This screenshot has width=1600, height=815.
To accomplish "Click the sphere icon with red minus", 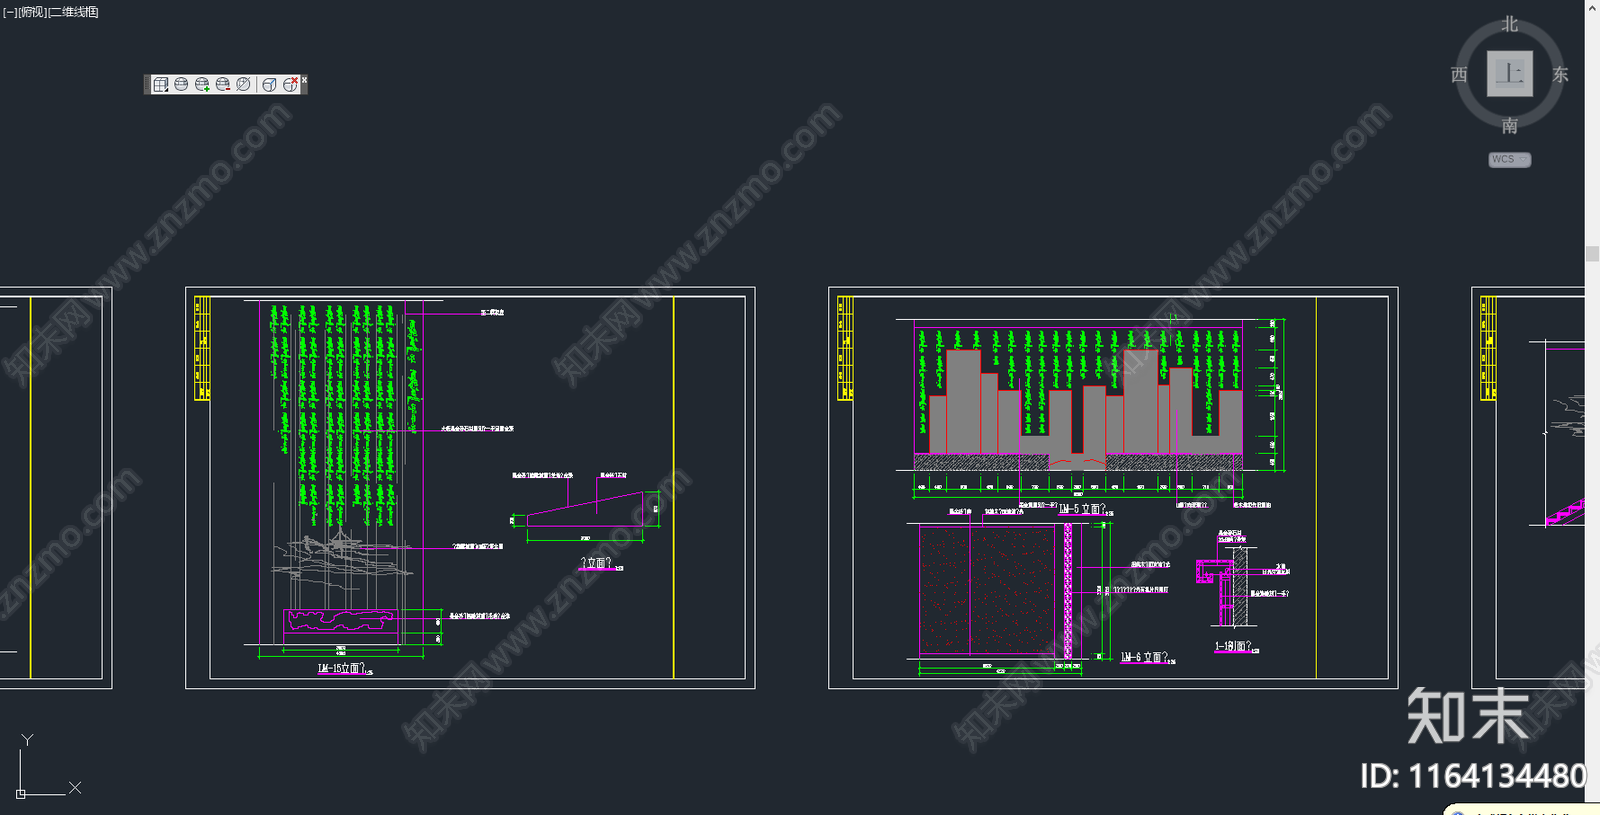I will [223, 85].
